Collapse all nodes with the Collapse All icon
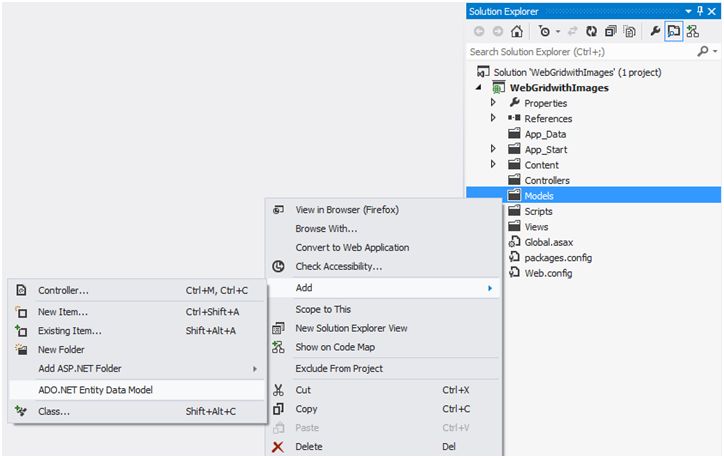 coord(610,31)
